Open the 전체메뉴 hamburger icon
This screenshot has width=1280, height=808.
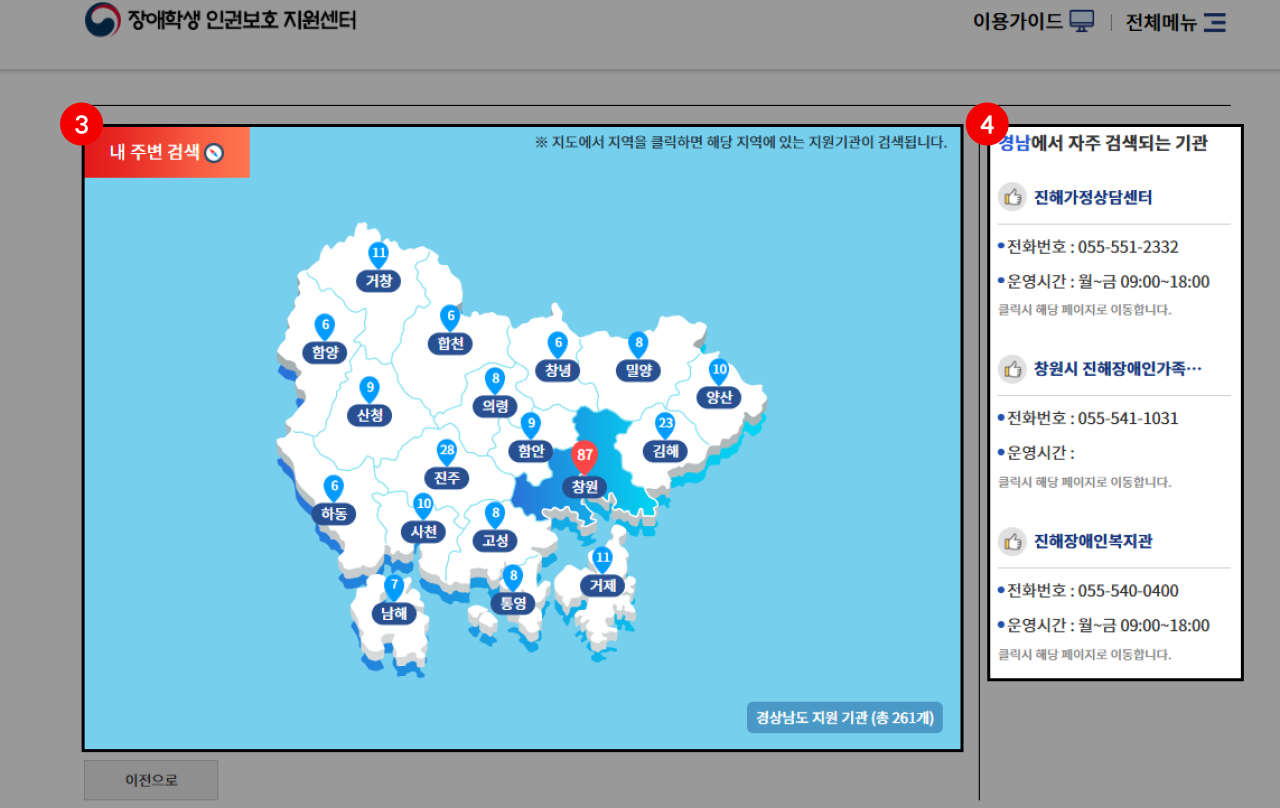[1215, 22]
